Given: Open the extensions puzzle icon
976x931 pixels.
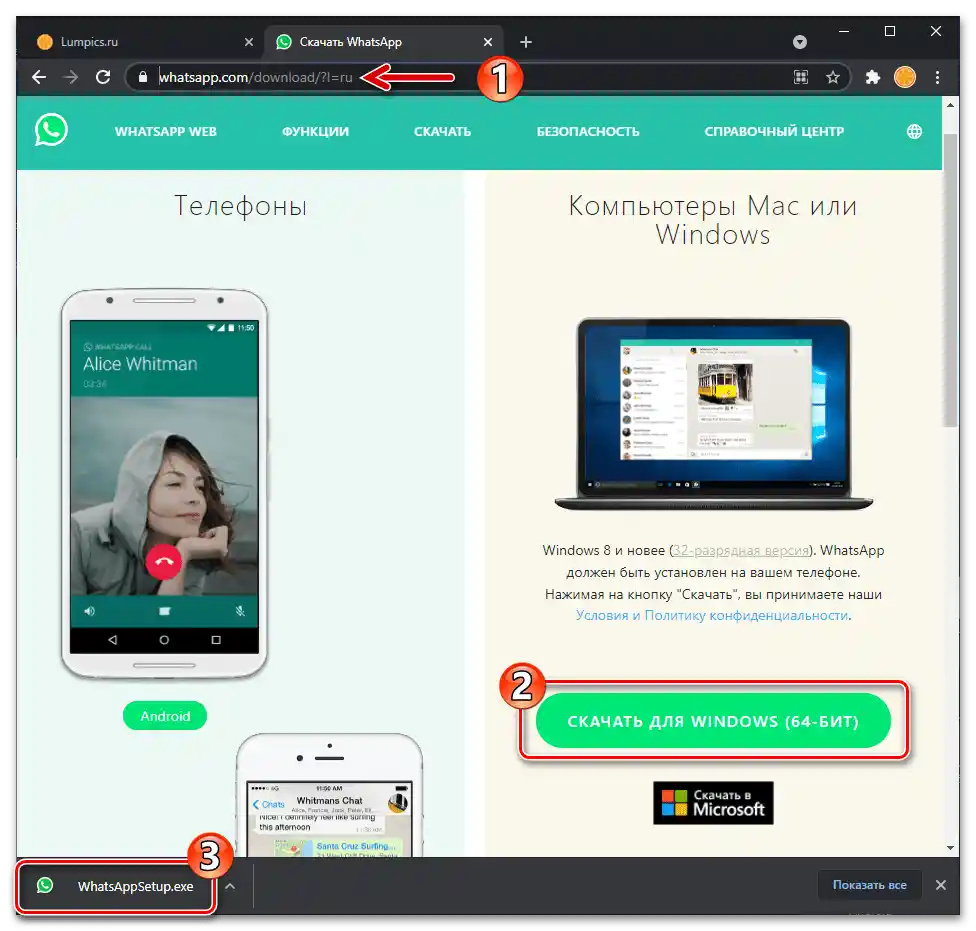Looking at the screenshot, I should coord(873,77).
